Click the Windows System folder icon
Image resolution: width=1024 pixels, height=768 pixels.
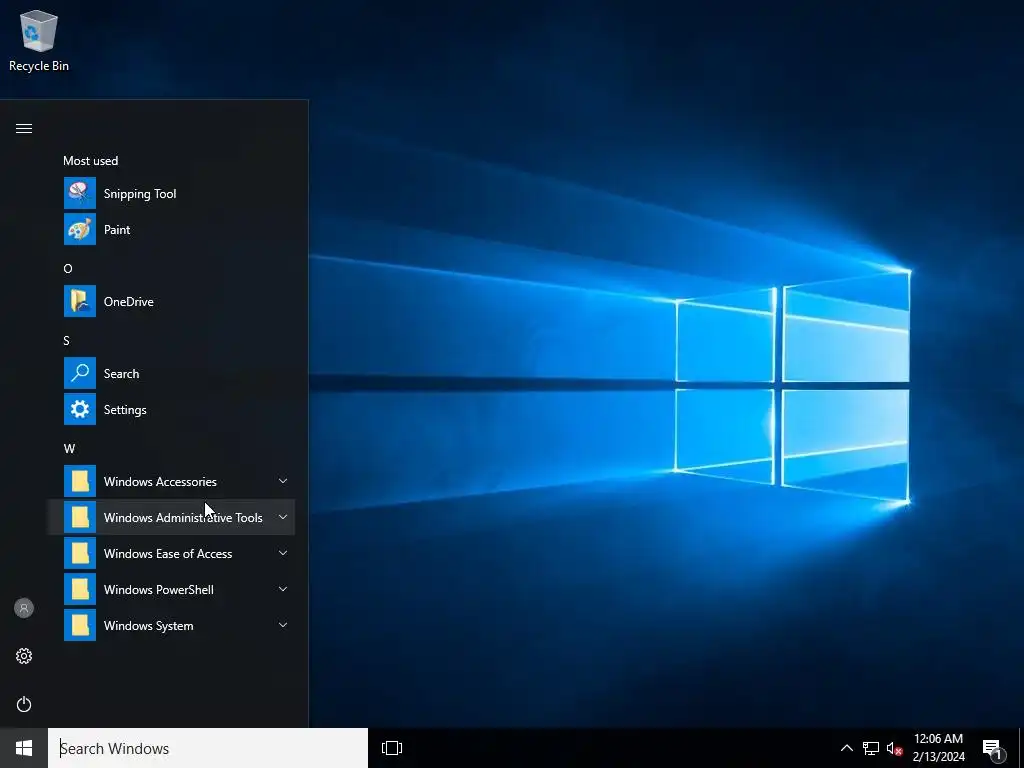pos(80,625)
